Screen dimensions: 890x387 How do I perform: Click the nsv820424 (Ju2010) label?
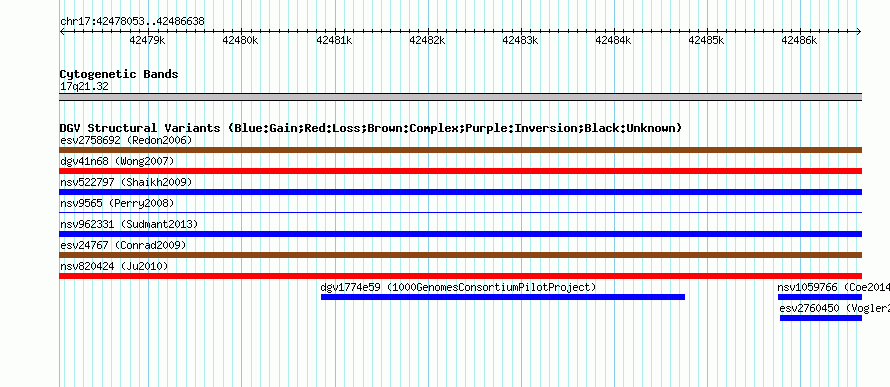114,266
